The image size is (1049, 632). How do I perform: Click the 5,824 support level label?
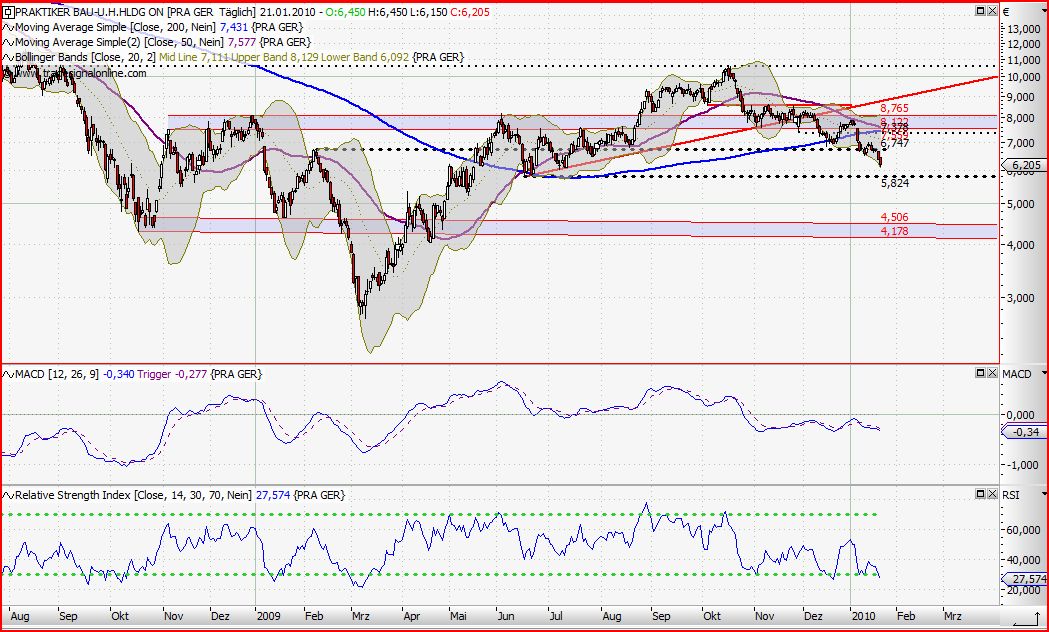pyautogui.click(x=895, y=183)
